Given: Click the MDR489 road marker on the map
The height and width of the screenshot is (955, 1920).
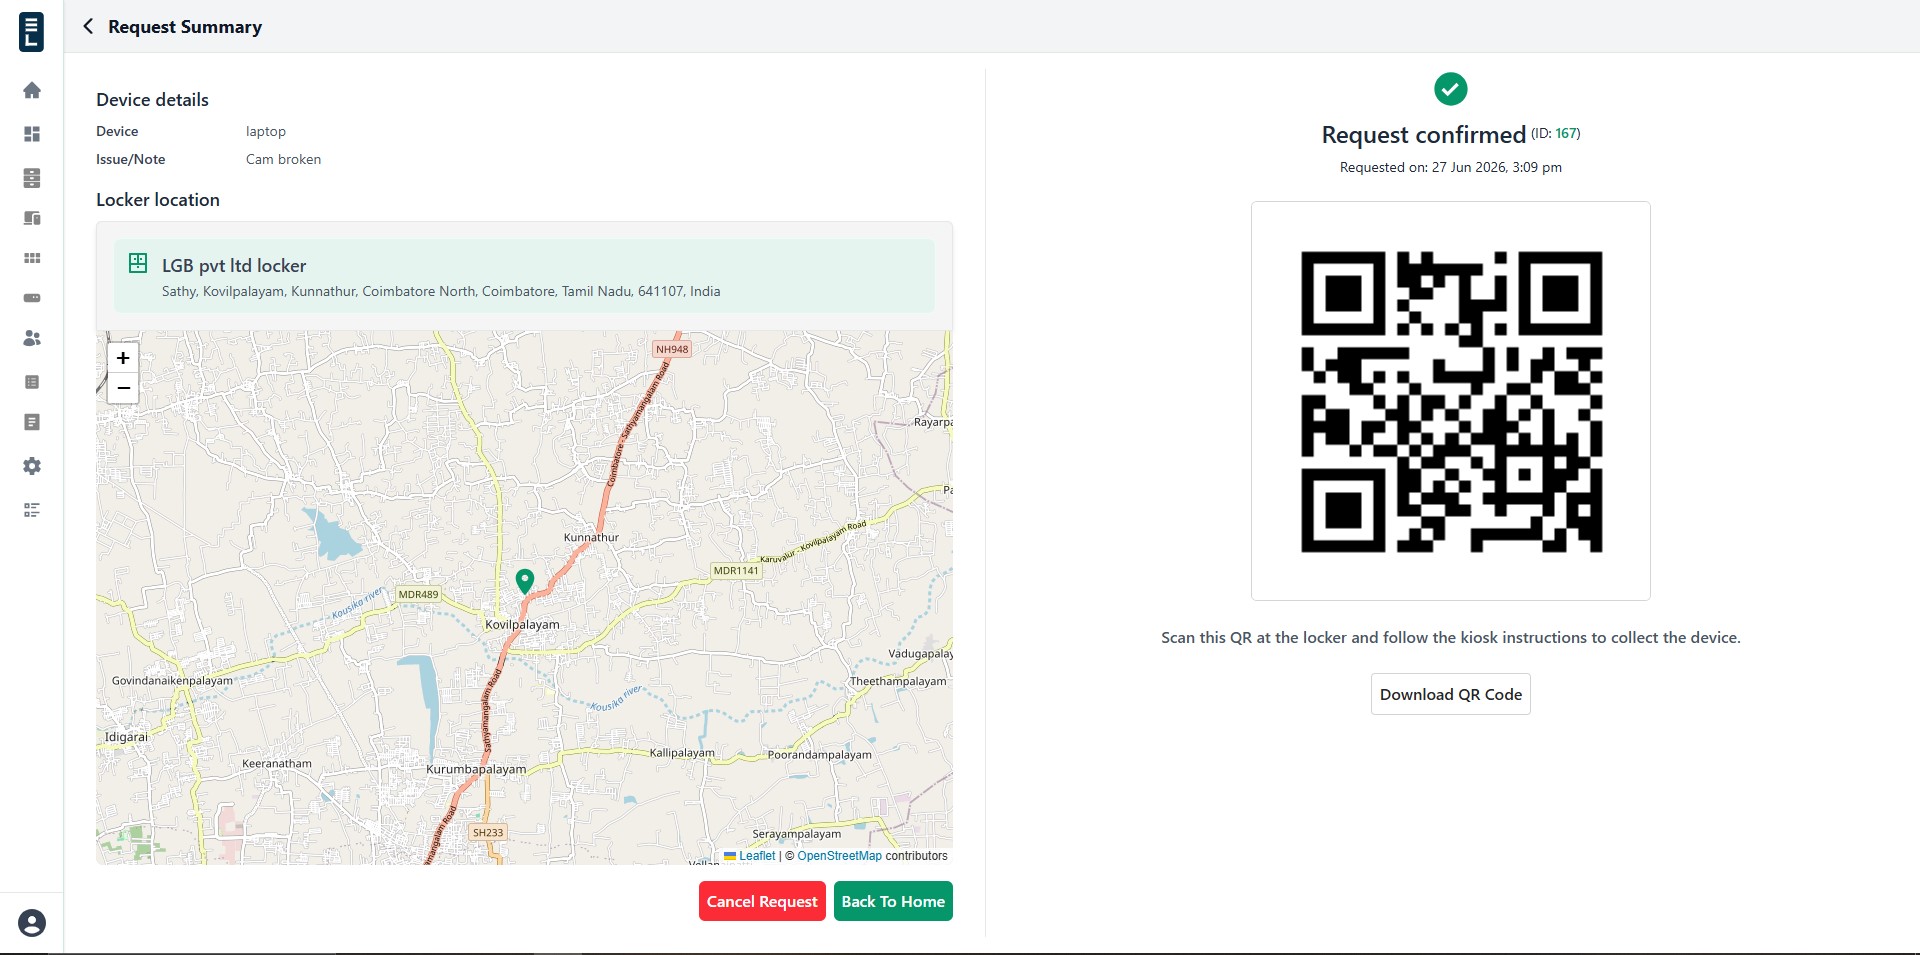Looking at the screenshot, I should [418, 594].
